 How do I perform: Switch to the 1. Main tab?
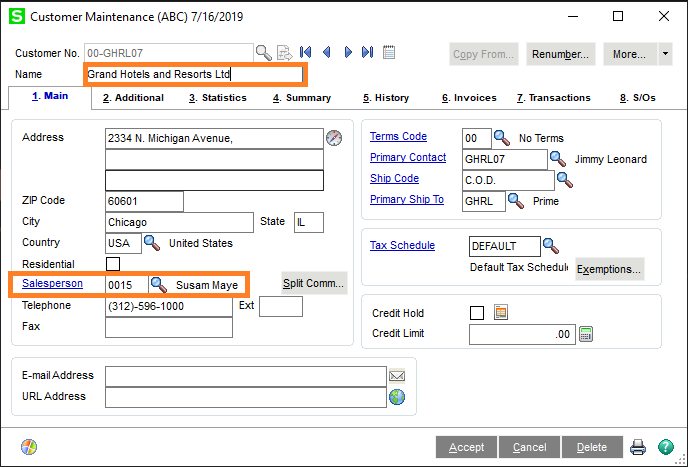click(50, 96)
